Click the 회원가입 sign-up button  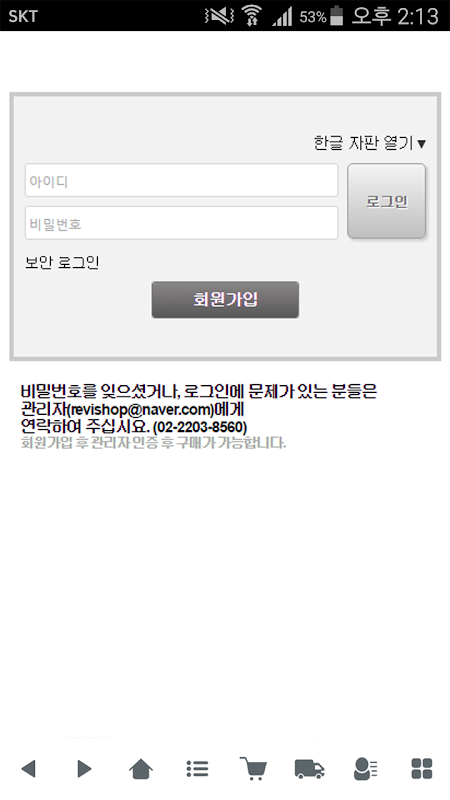click(225, 299)
